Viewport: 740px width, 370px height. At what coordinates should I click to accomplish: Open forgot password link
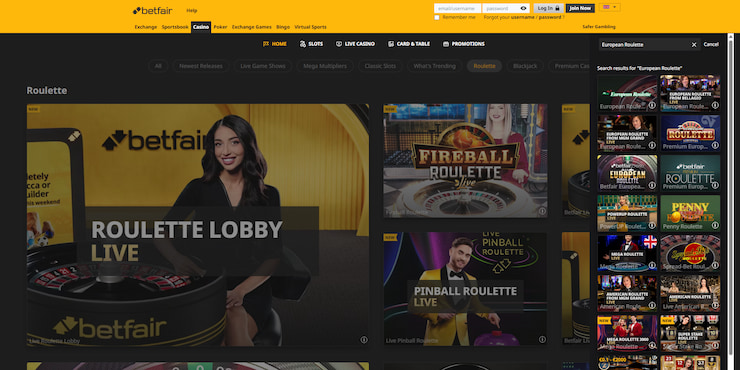[550, 17]
